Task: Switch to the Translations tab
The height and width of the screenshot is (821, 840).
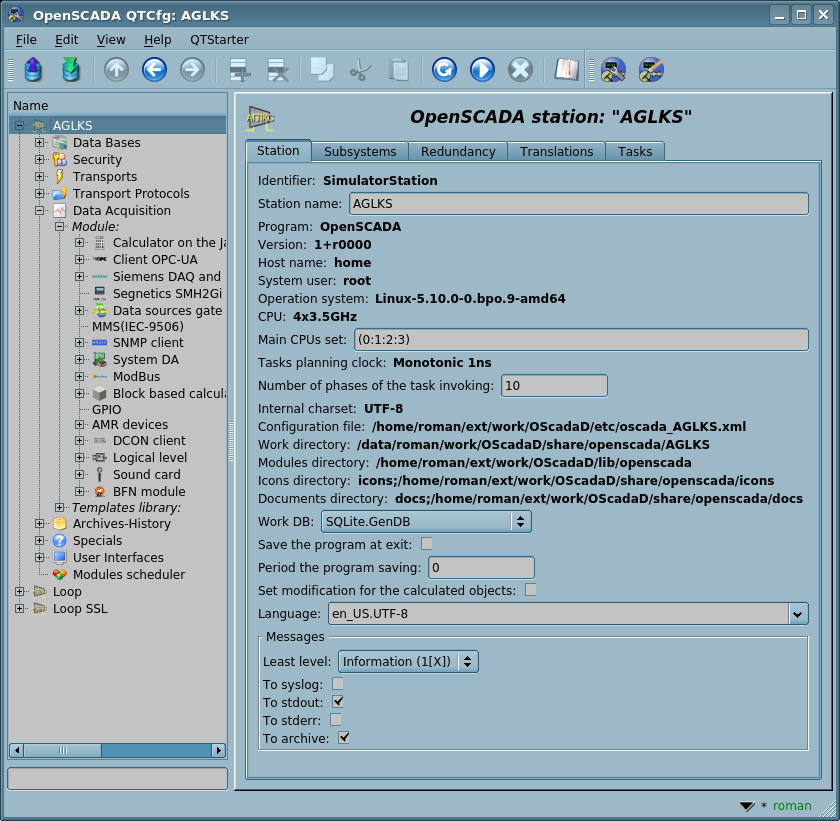Action: 557,152
